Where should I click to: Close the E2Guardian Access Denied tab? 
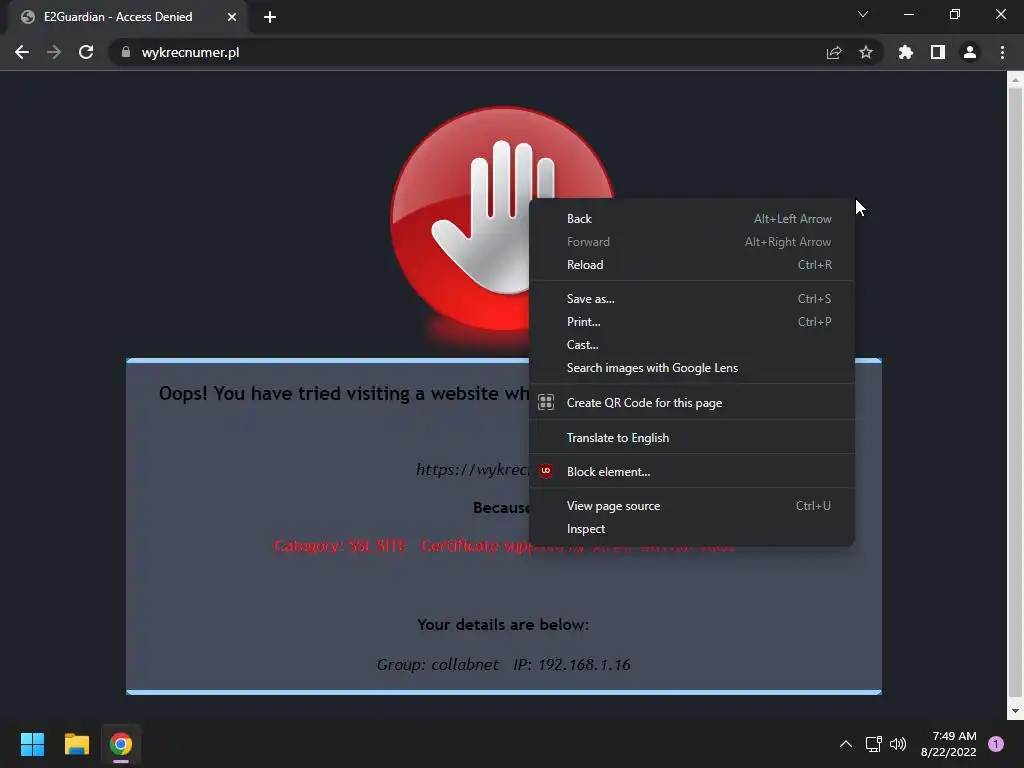[232, 17]
